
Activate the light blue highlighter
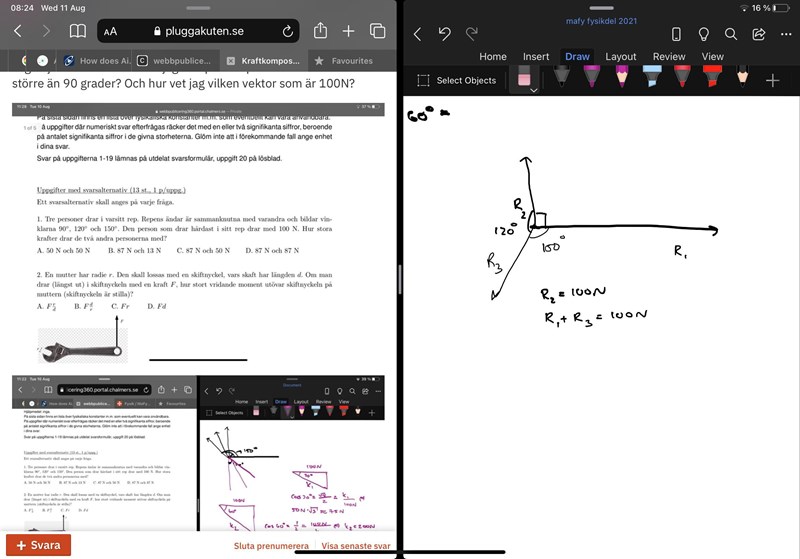[x=652, y=78]
